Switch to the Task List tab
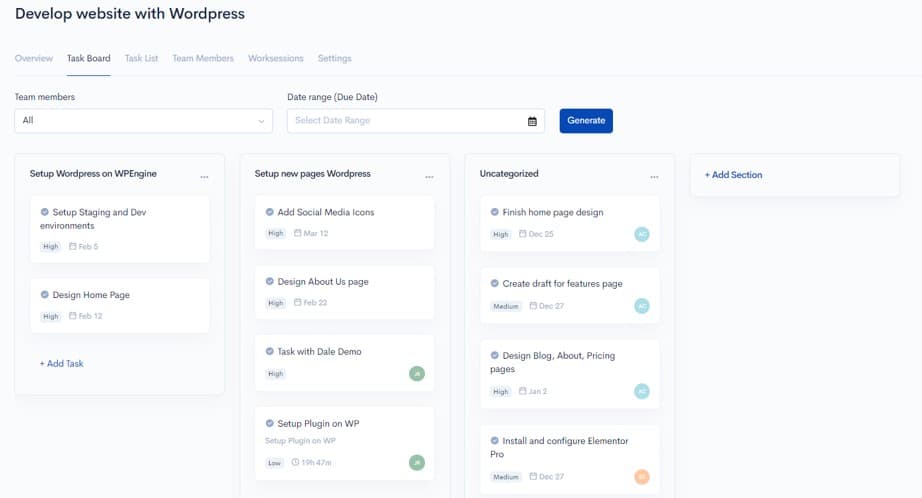 click(x=141, y=58)
